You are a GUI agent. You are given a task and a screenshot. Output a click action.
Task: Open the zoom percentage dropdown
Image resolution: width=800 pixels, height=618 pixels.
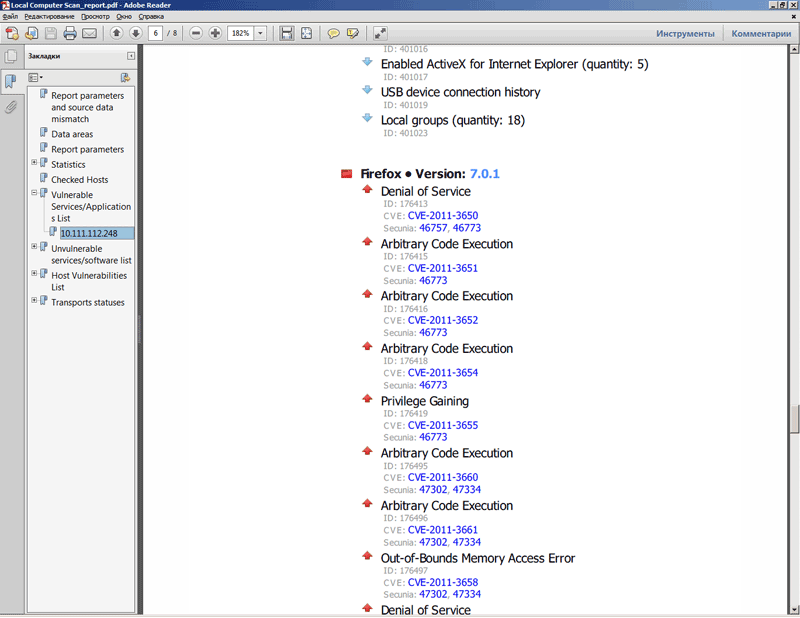pos(260,32)
